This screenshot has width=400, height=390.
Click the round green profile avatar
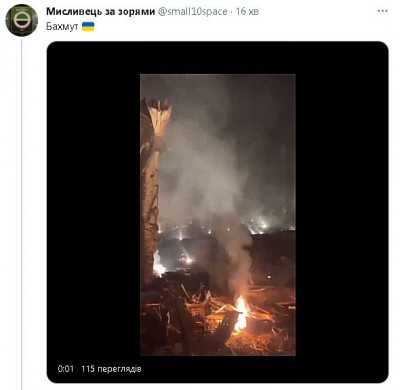click(x=22, y=20)
